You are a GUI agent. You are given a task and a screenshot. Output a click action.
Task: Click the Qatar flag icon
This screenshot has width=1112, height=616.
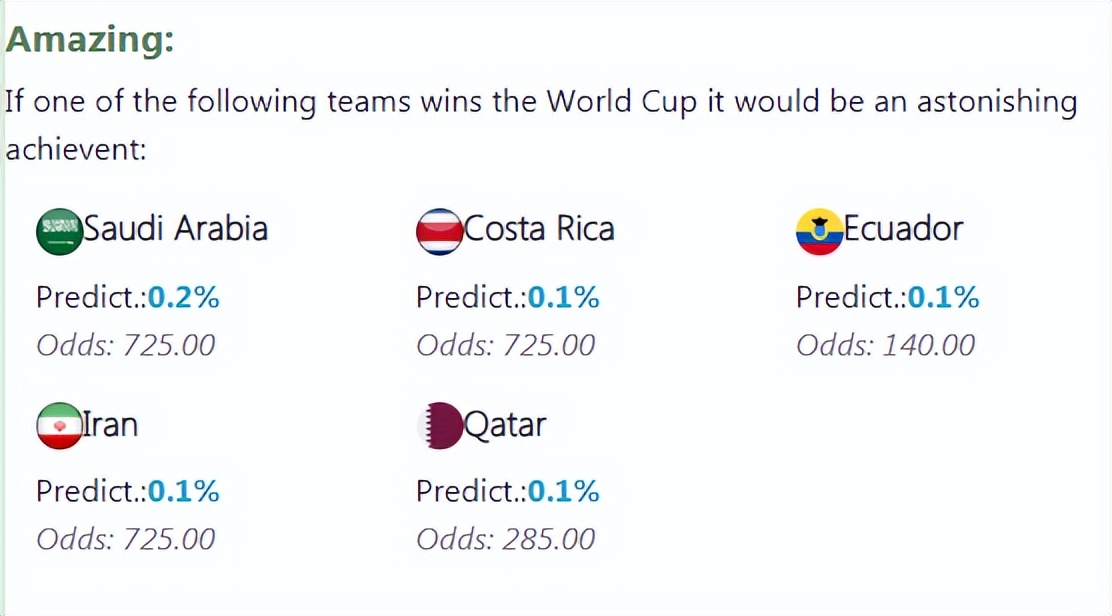click(439, 426)
